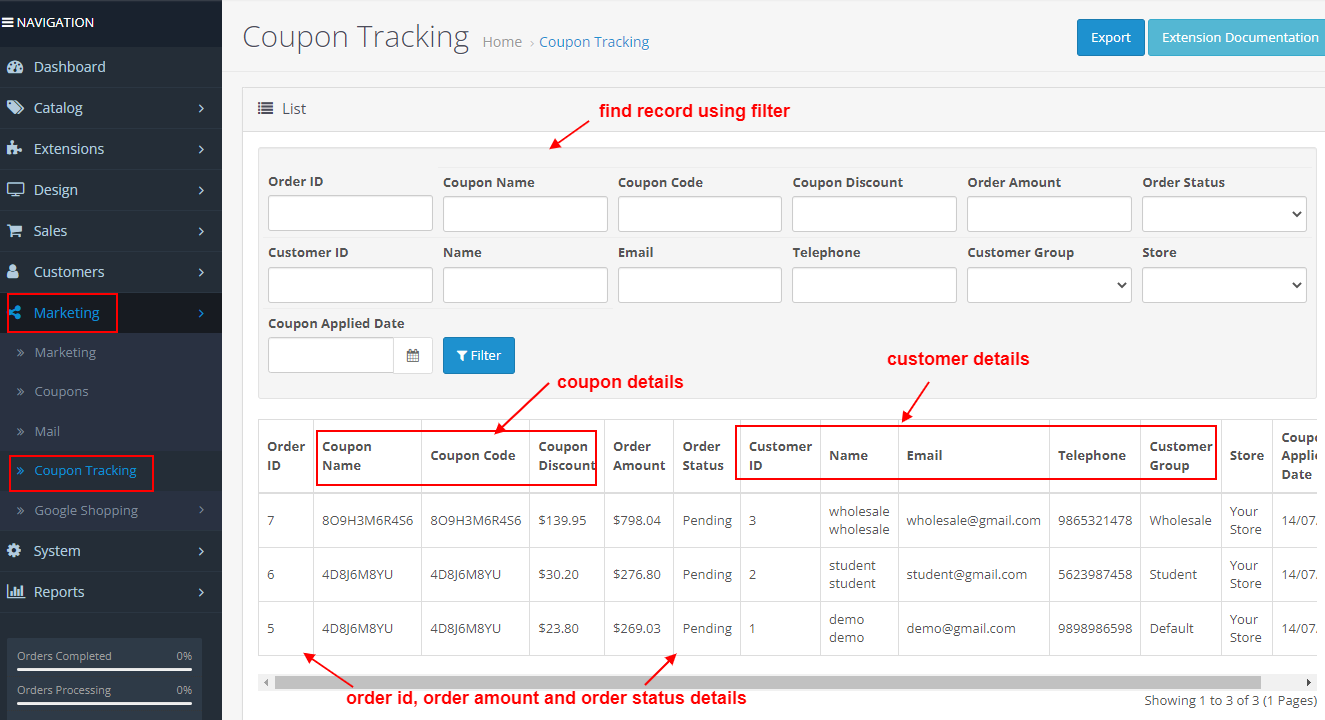Open the Order Status dropdown
1325x720 pixels.
coord(1224,214)
